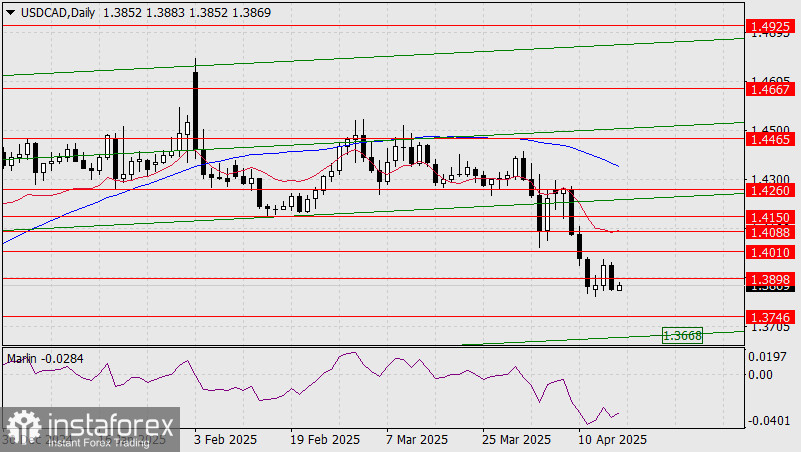This screenshot has height=452, width=801.
Task: Select the 19 Feb 2025 date label
Action: (325, 440)
